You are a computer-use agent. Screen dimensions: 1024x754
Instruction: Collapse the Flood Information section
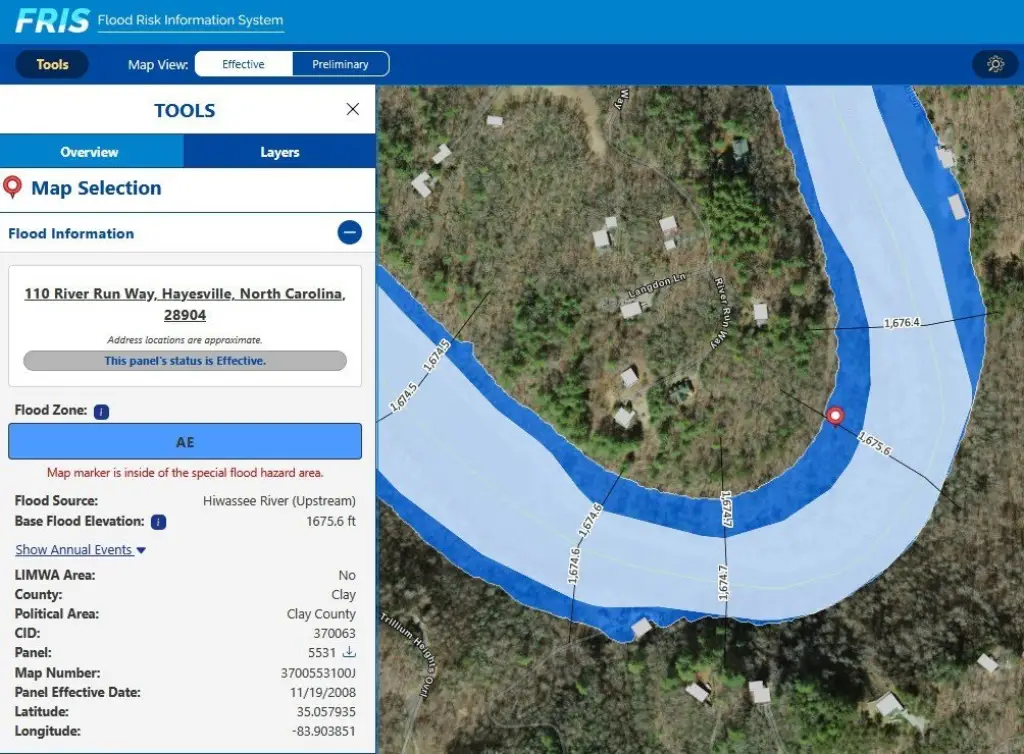coord(349,233)
